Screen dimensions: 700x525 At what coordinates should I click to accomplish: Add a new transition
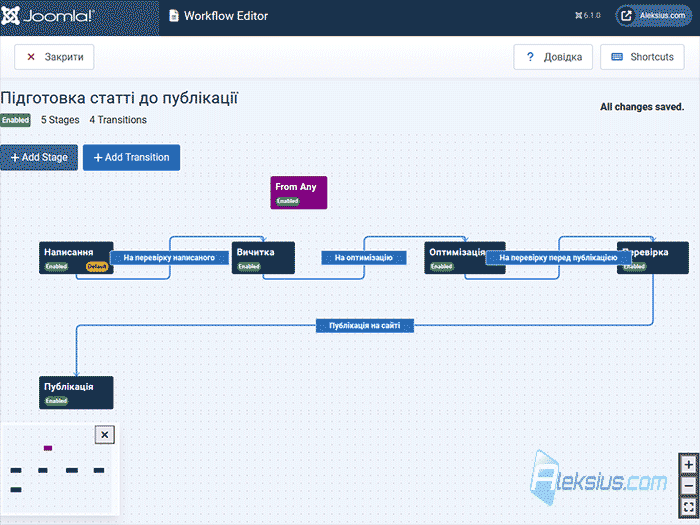[x=131, y=157]
